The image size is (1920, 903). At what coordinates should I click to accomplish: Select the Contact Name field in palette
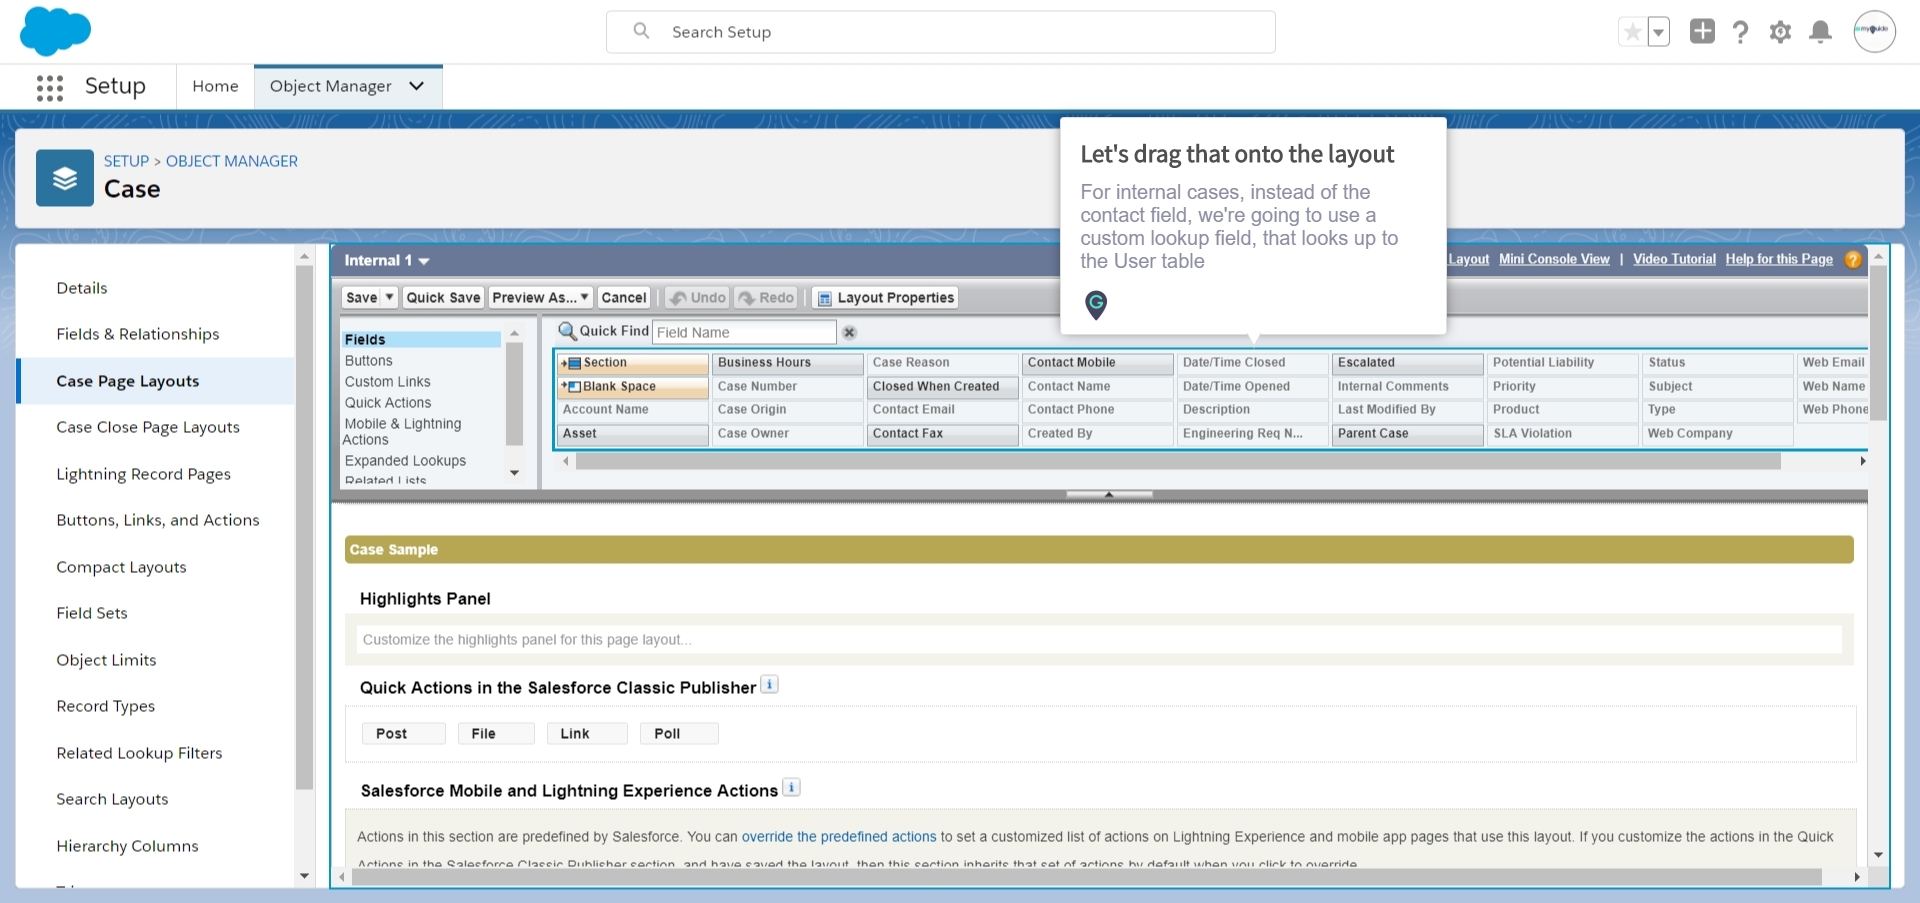[x=1098, y=387]
